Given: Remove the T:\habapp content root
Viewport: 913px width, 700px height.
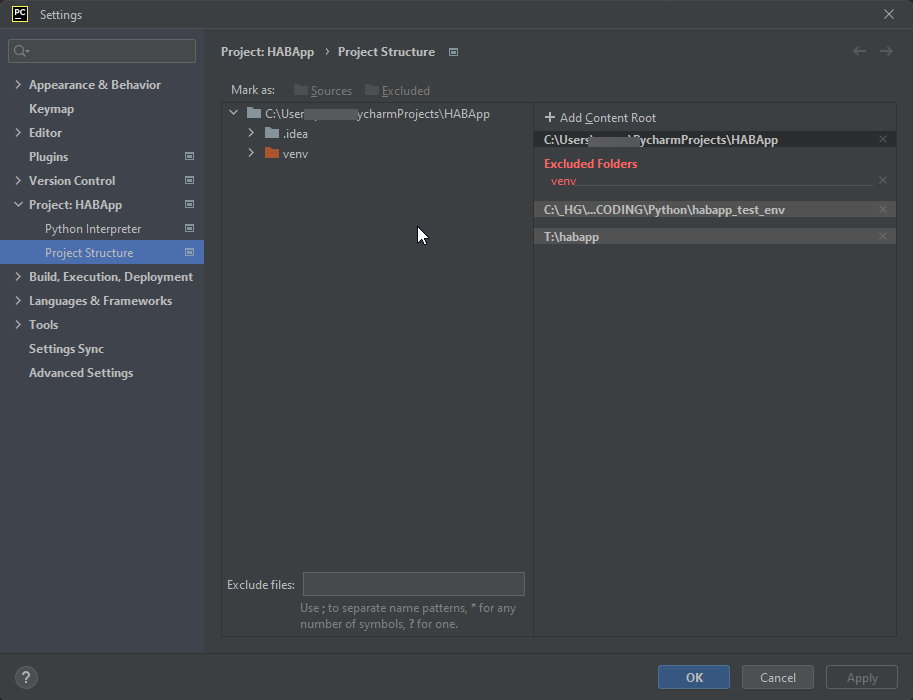Looking at the screenshot, I should coord(882,237).
